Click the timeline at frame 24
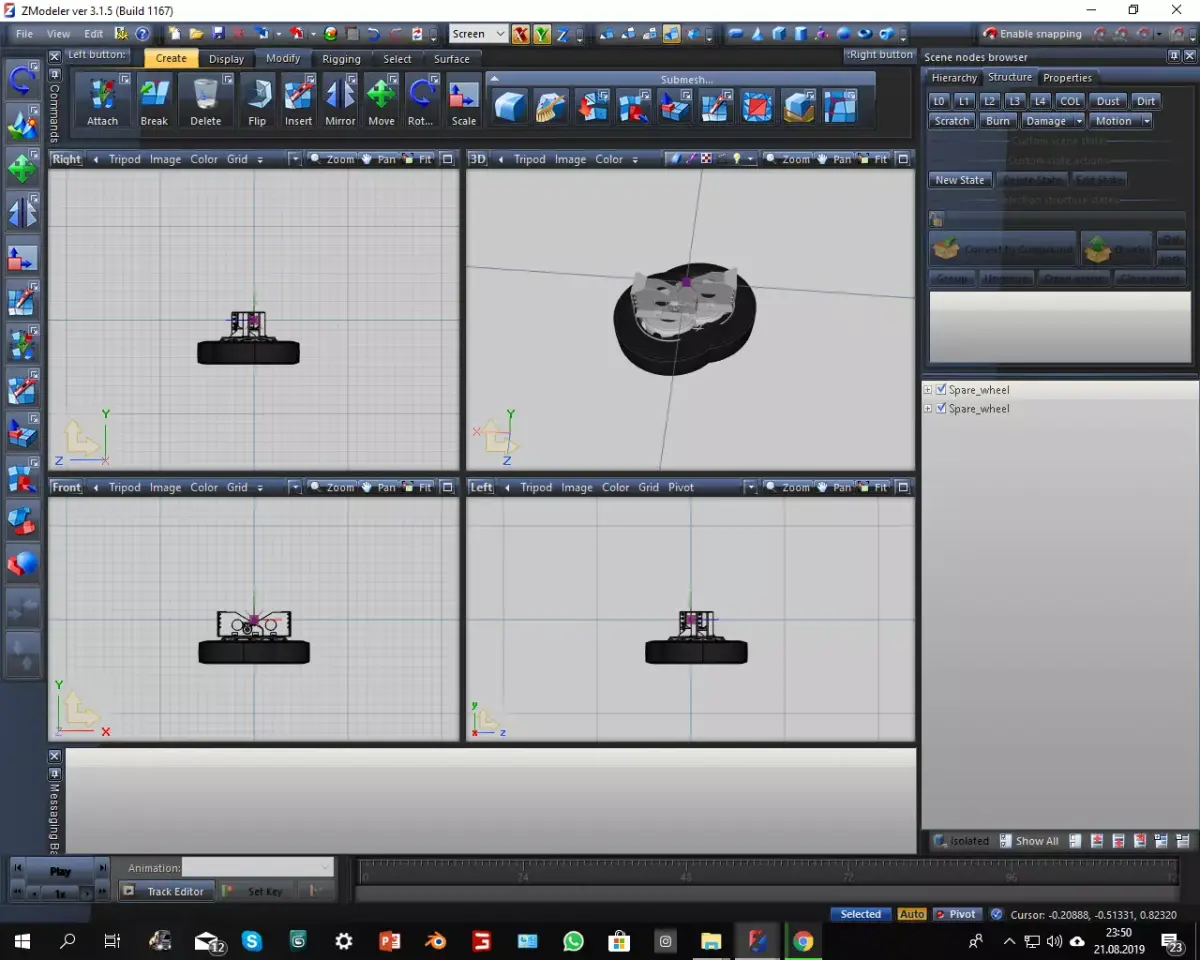The image size is (1200, 960). coord(522,871)
